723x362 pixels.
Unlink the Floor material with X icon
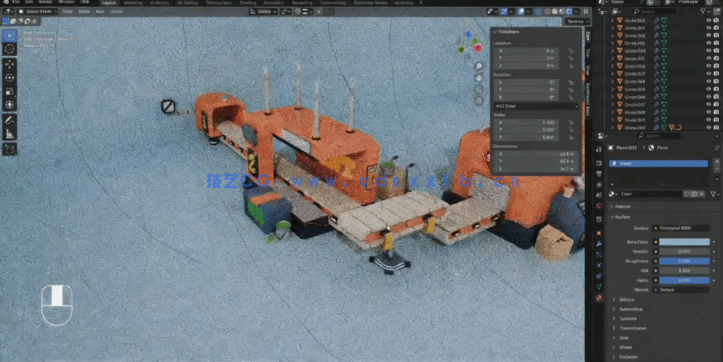pyautogui.click(x=702, y=194)
